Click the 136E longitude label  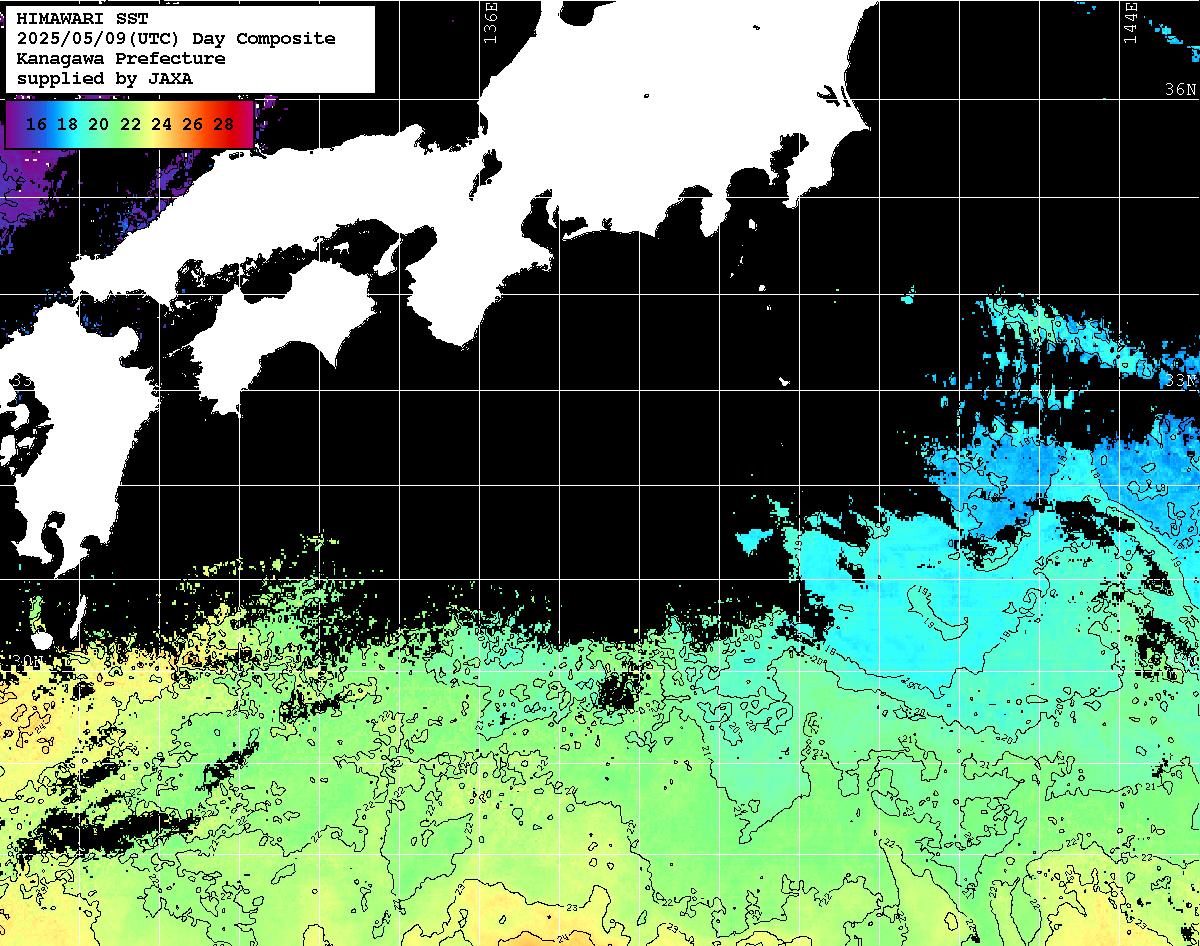click(490, 22)
